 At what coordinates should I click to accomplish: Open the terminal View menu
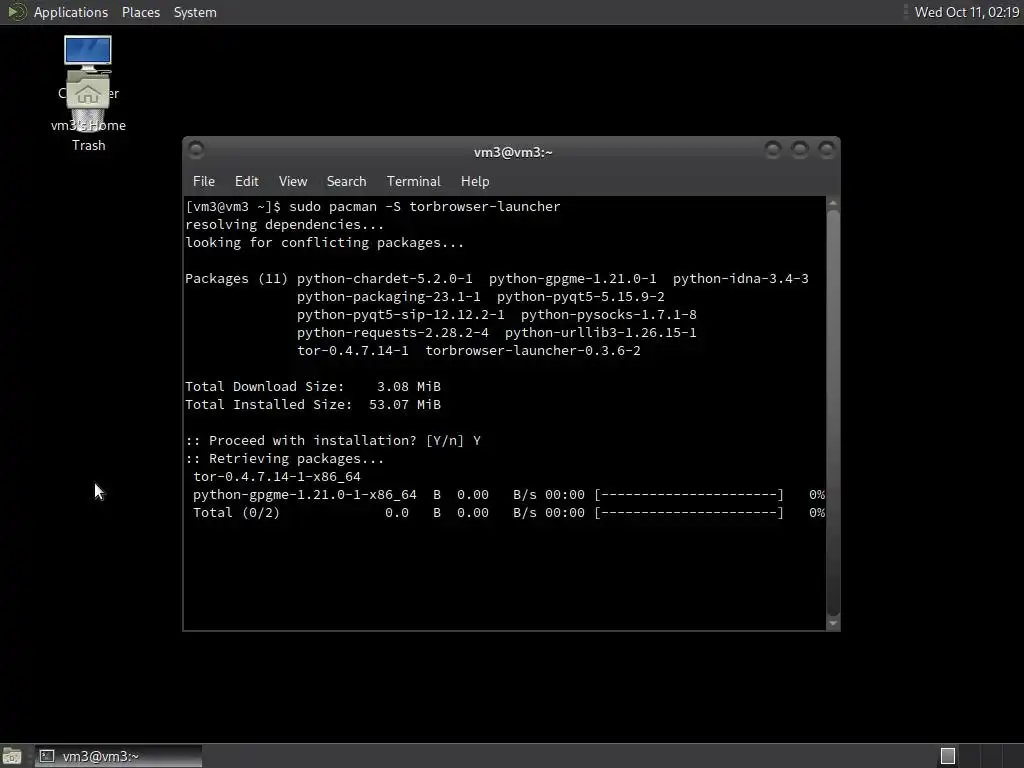tap(293, 181)
